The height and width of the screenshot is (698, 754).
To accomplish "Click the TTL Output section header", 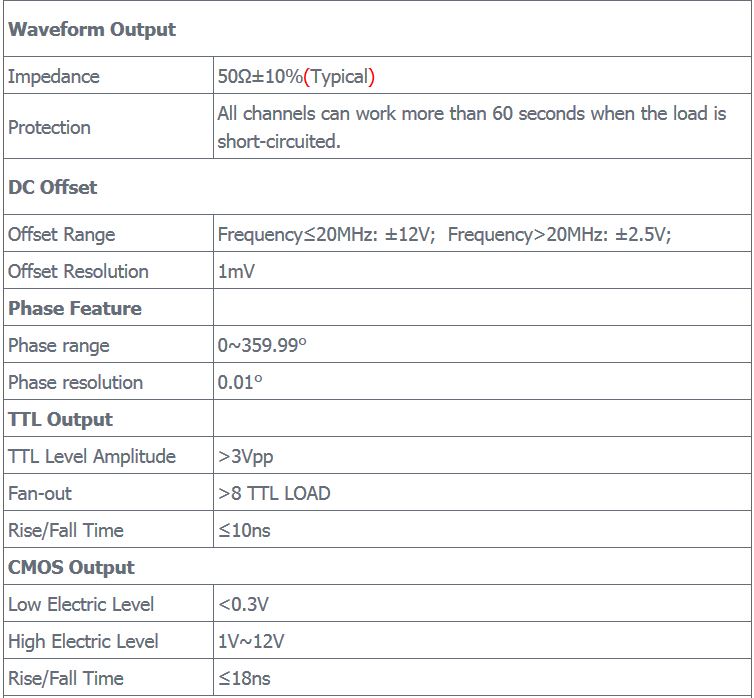I will (x=60, y=419).
